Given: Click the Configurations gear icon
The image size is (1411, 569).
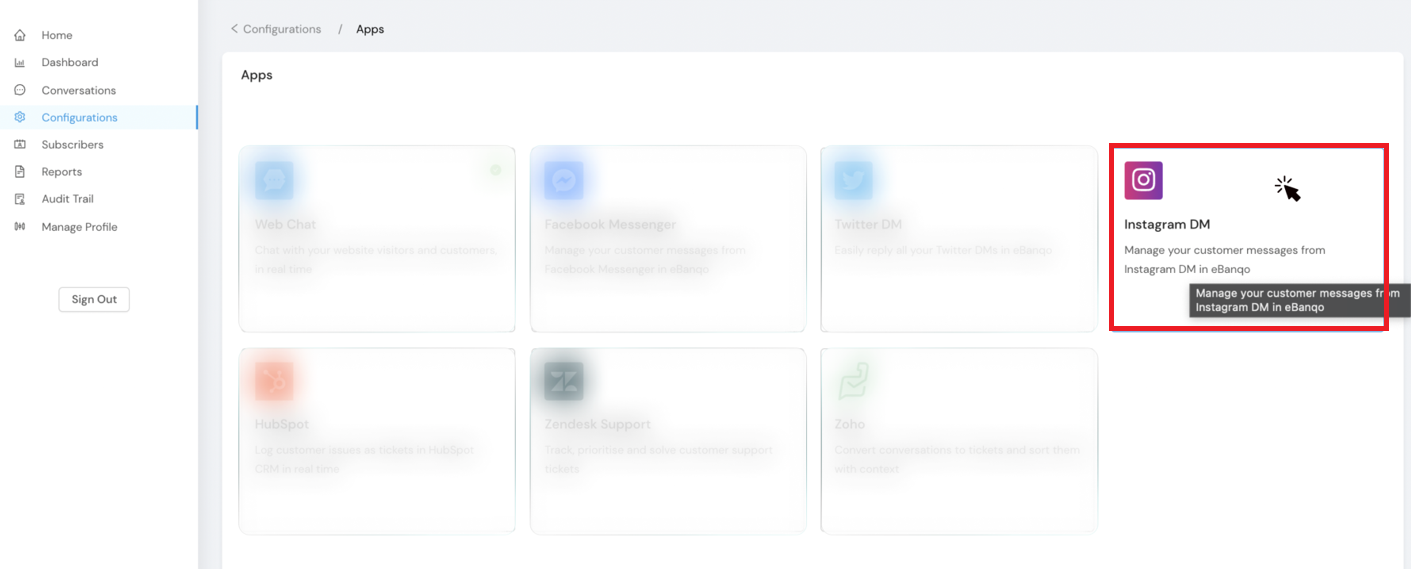Looking at the screenshot, I should click(x=20, y=117).
